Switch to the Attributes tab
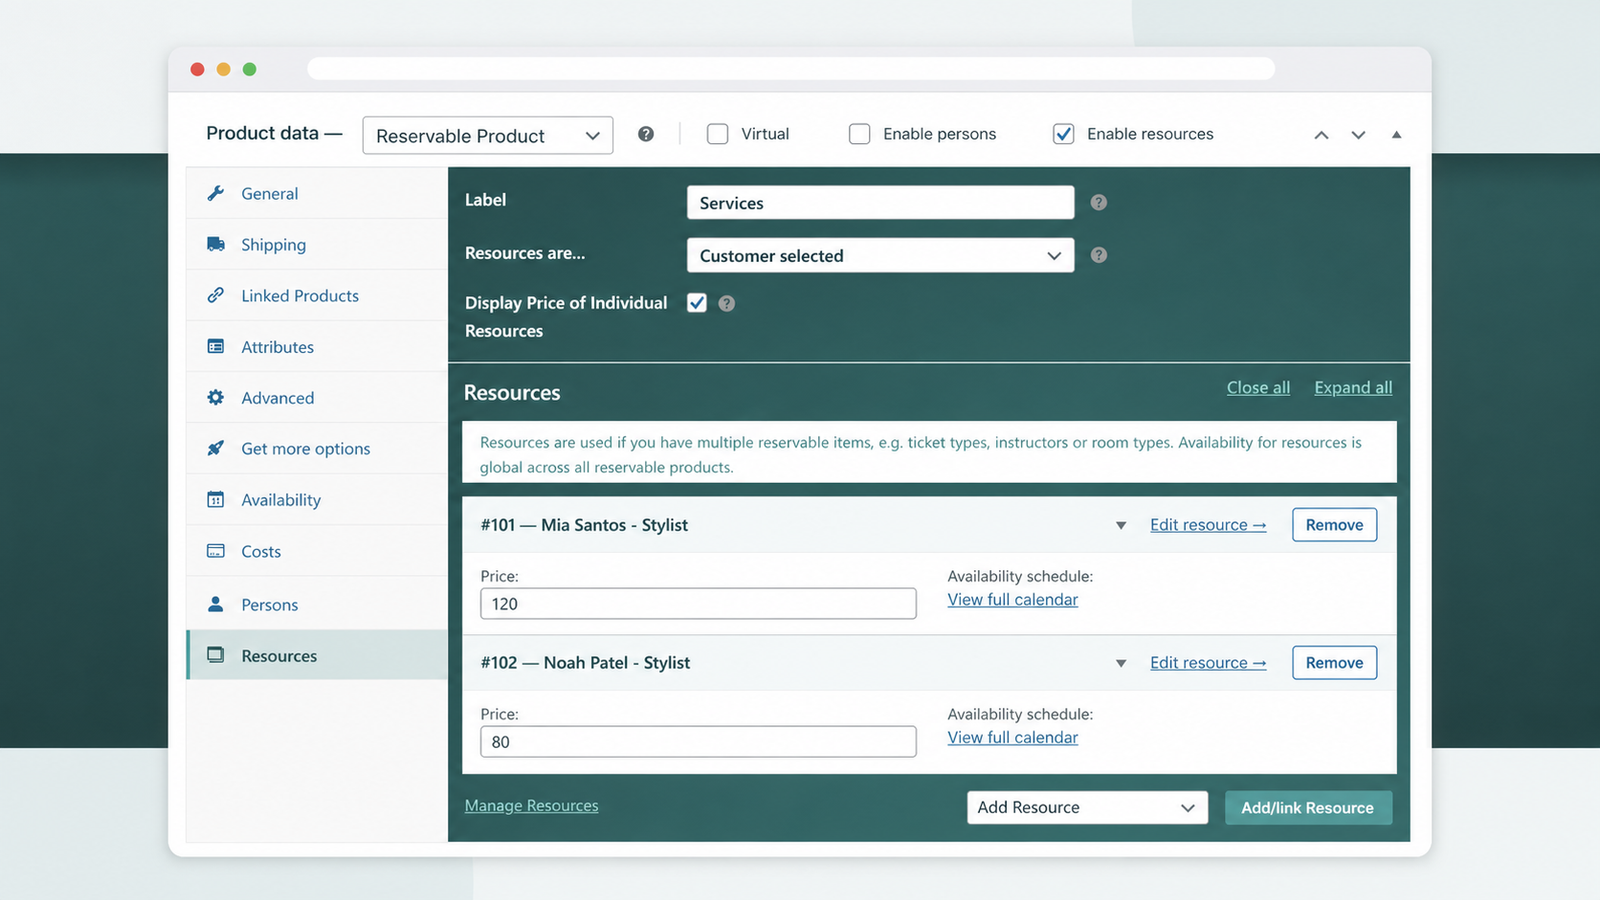 [317, 346]
